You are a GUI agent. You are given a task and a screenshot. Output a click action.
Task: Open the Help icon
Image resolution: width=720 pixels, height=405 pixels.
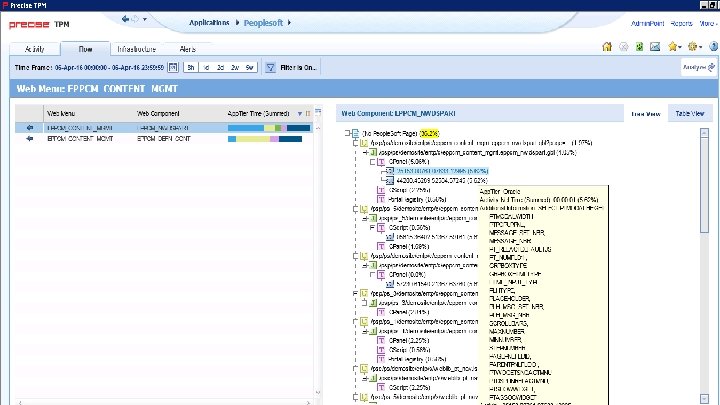pyautogui.click(x=714, y=47)
